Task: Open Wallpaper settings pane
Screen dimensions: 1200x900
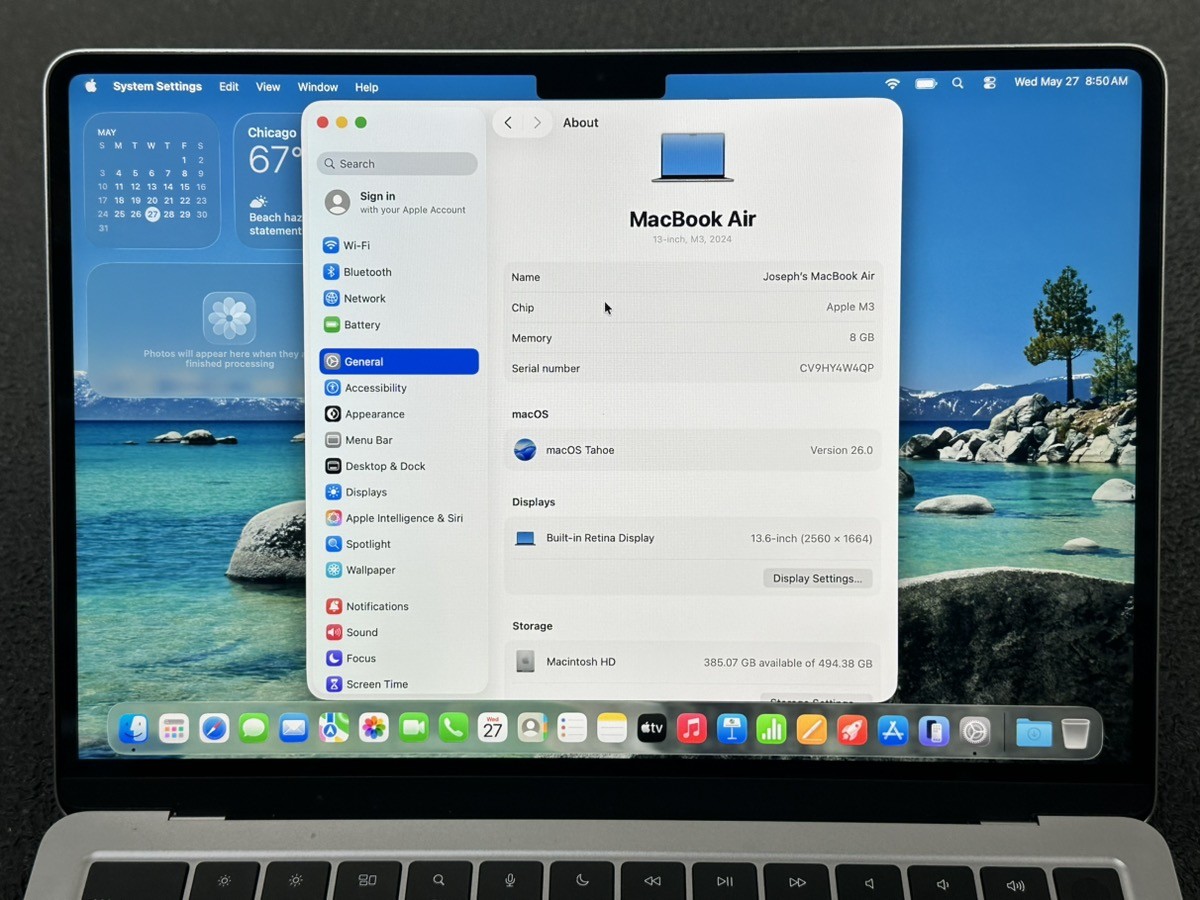Action: pos(399,570)
